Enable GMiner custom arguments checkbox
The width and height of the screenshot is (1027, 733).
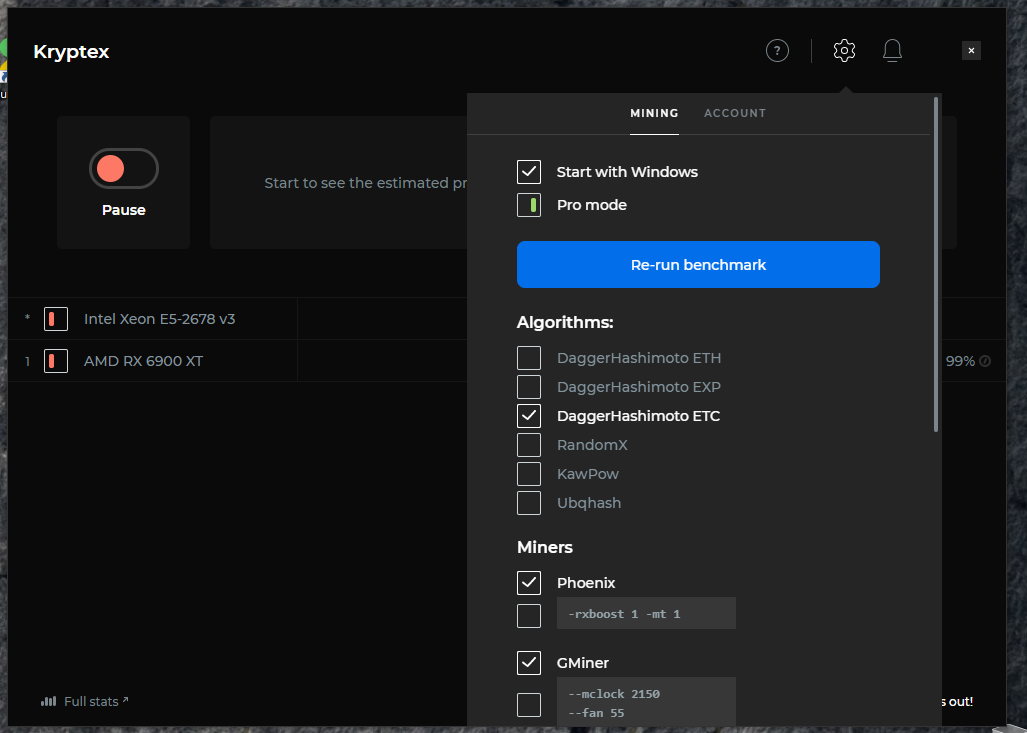click(x=529, y=705)
